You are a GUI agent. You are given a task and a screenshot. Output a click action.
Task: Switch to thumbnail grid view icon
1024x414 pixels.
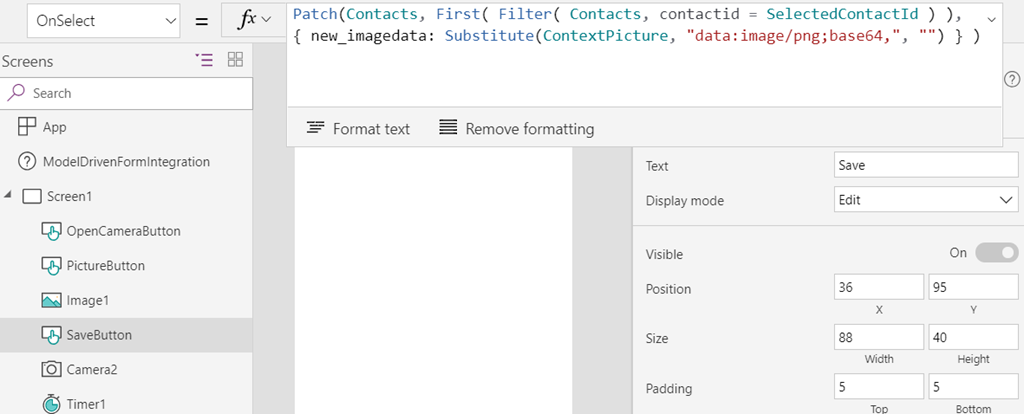(235, 59)
